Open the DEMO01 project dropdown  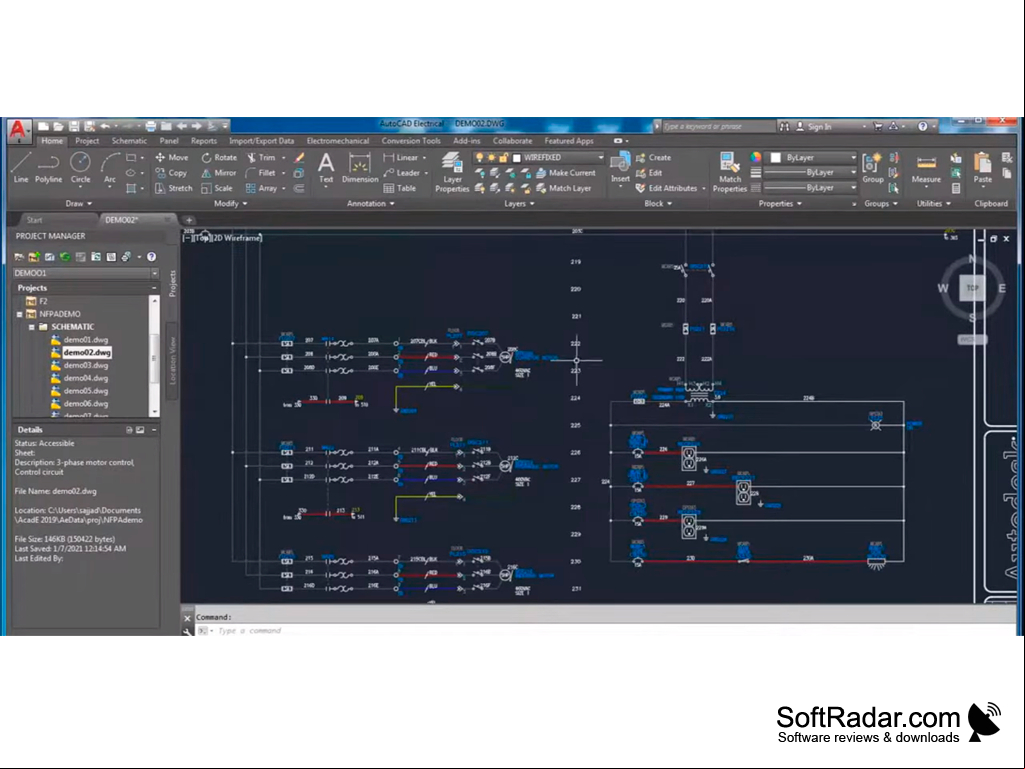[154, 273]
